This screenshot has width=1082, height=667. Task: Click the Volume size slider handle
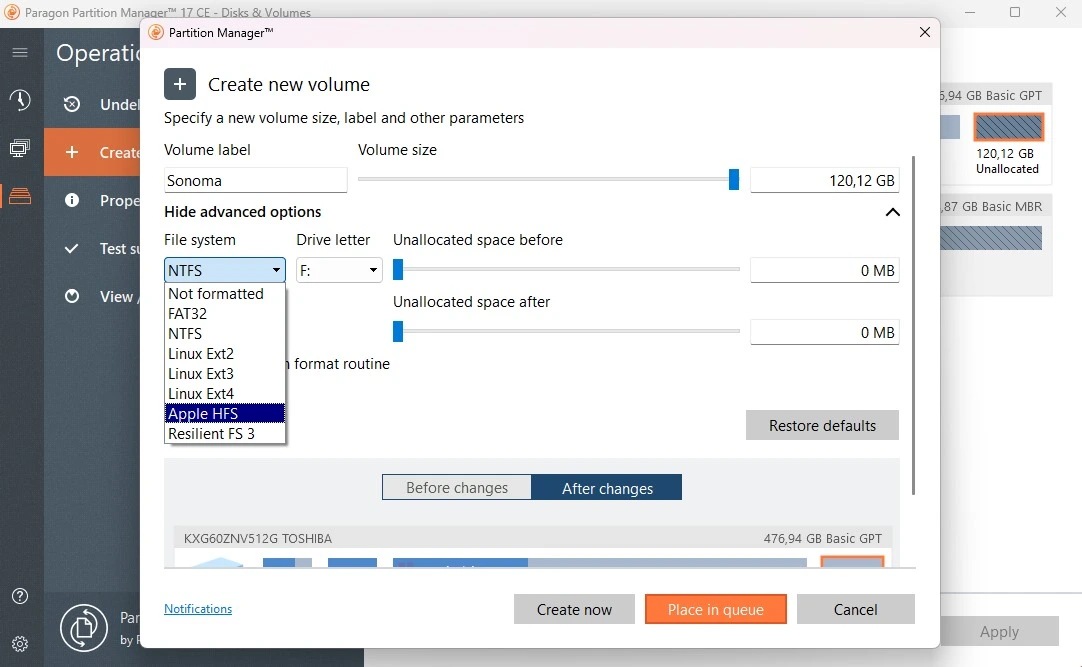(734, 179)
